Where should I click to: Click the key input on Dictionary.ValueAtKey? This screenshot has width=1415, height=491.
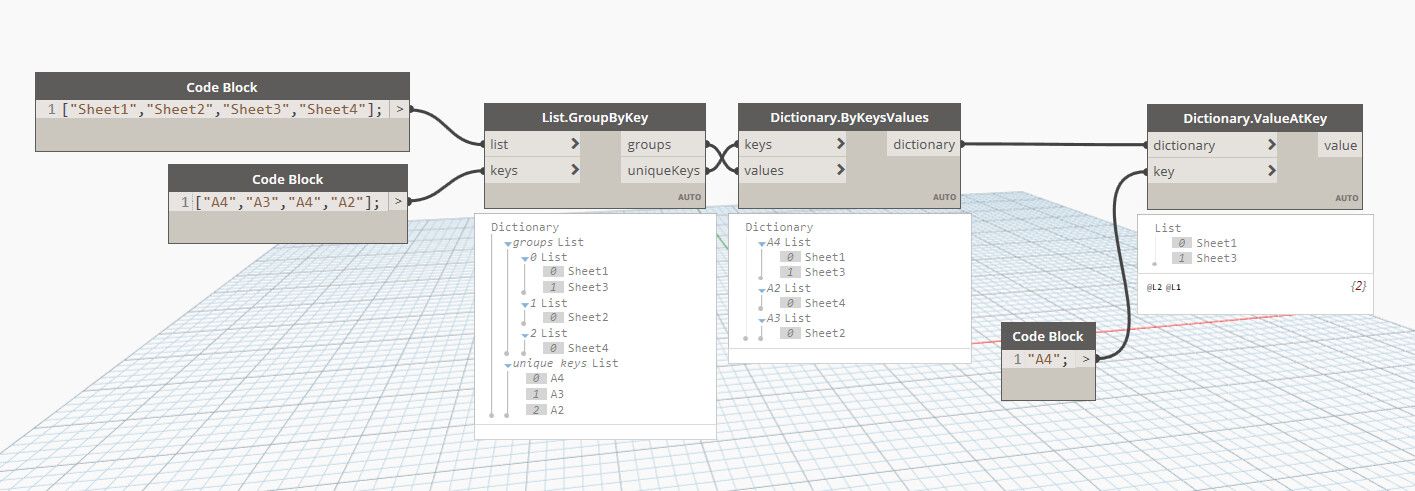[1213, 171]
